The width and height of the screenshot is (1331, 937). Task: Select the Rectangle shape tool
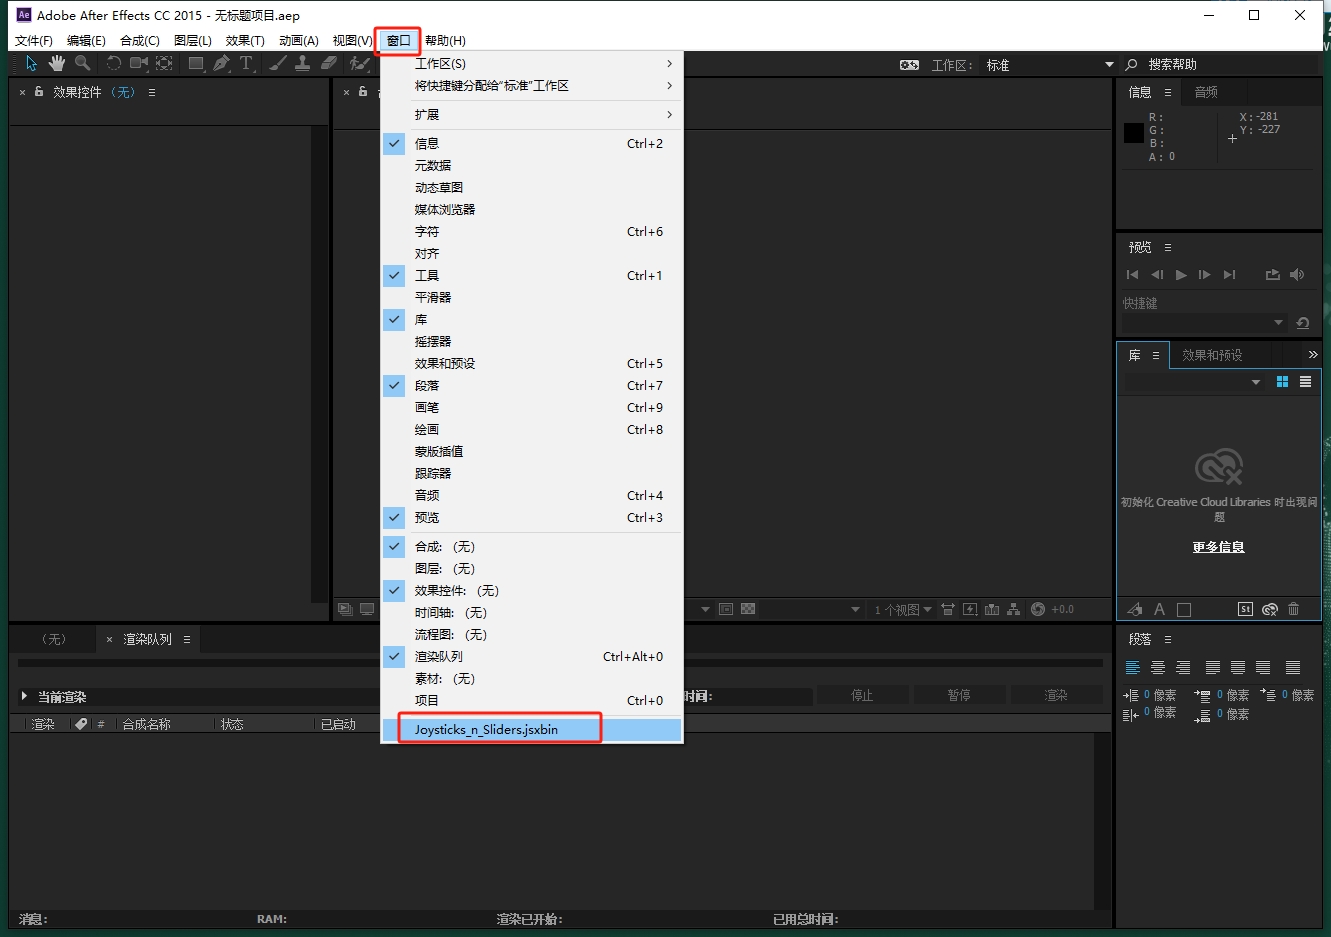pos(196,63)
